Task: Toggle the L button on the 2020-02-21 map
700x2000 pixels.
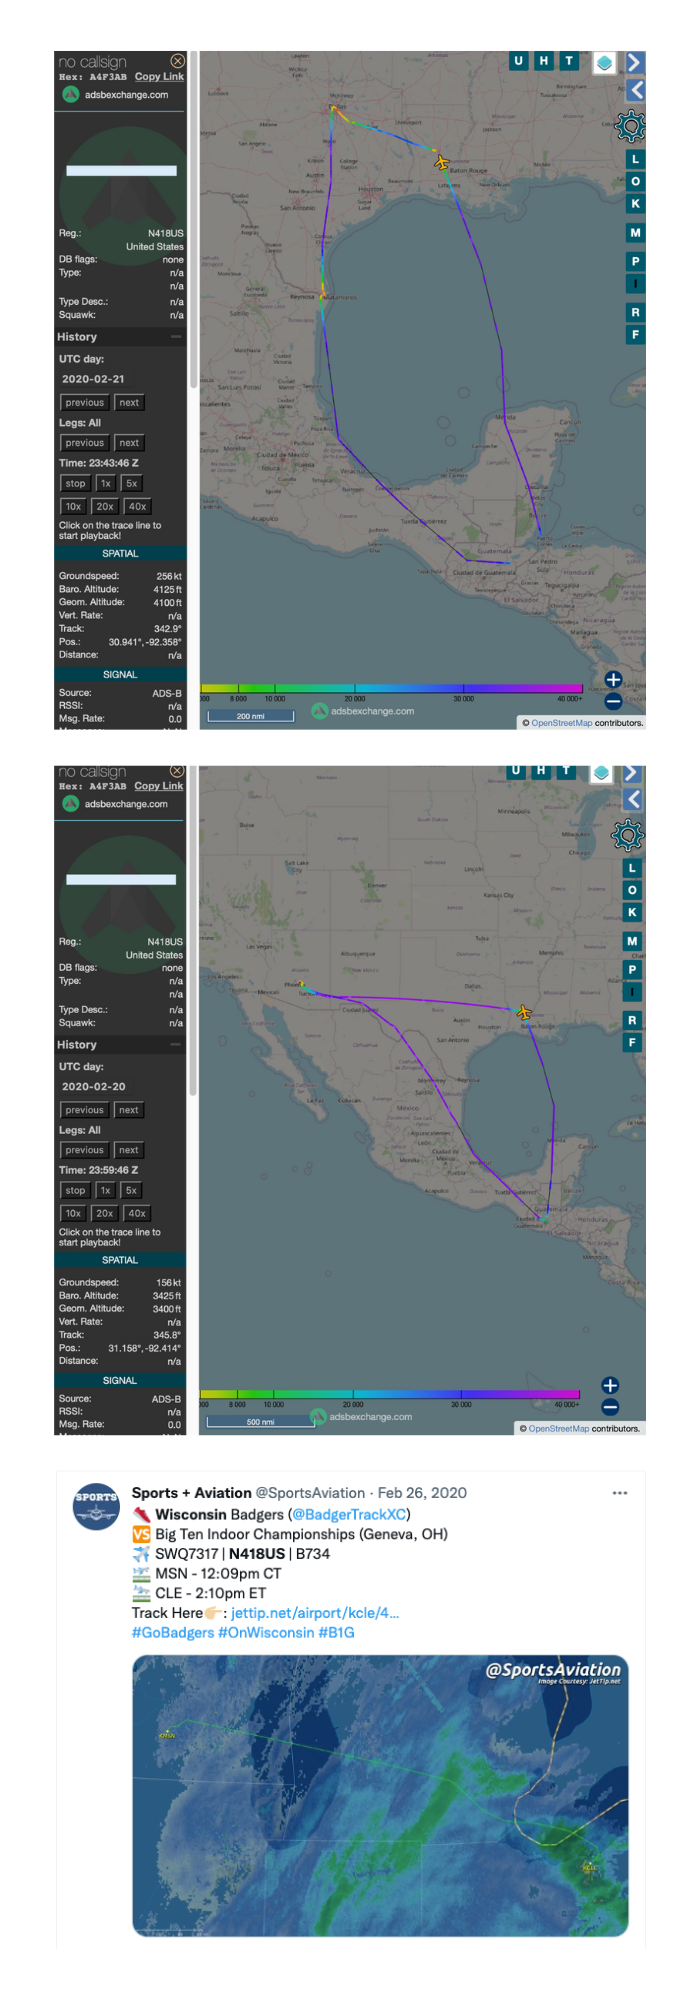Action: click(x=635, y=159)
